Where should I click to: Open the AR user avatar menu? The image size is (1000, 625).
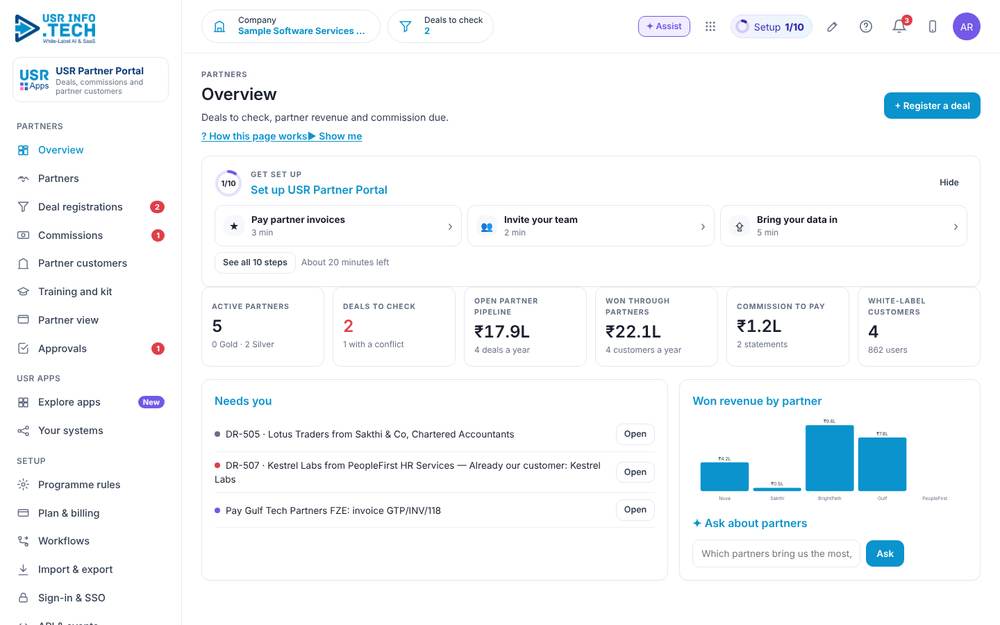(x=966, y=26)
